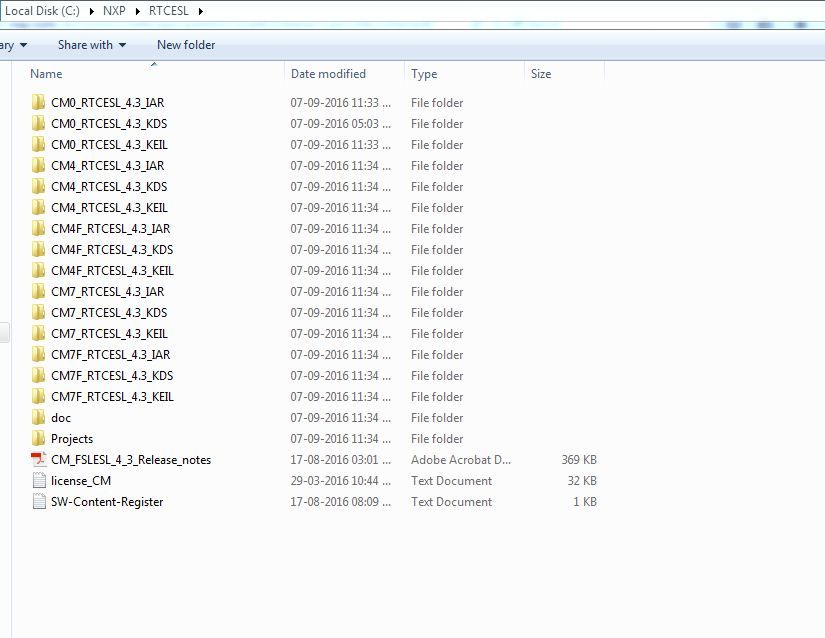Select the CM_FSLESL_4_3_Release_notes file name

[x=131, y=460]
